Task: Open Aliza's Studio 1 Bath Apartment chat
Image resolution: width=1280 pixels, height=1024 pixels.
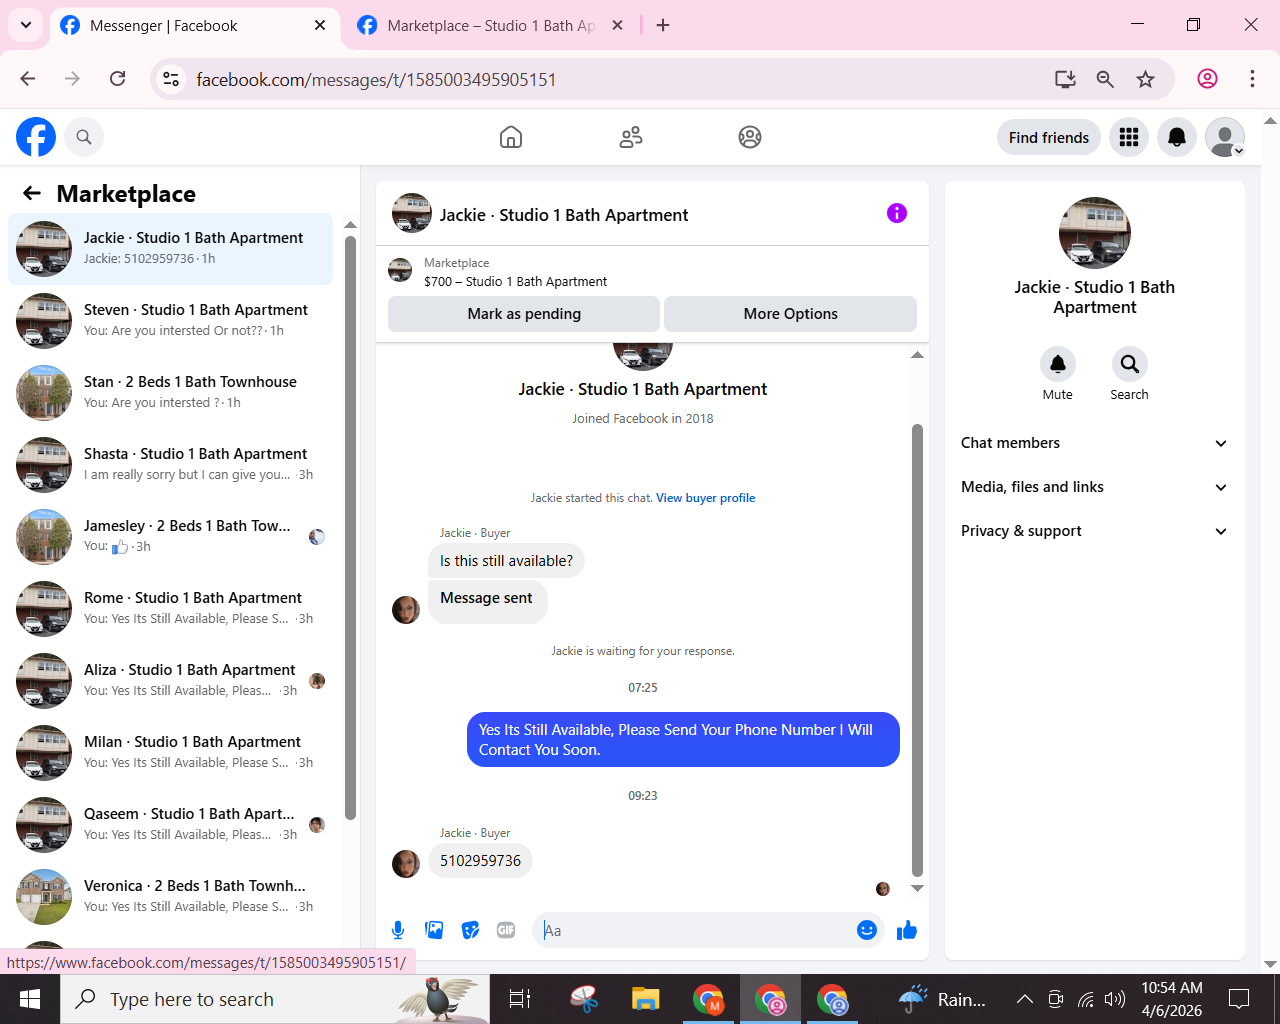Action: (171, 680)
